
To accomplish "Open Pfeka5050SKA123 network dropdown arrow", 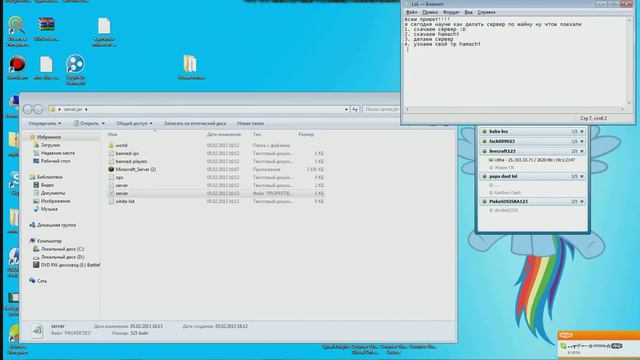I will tap(582, 202).
